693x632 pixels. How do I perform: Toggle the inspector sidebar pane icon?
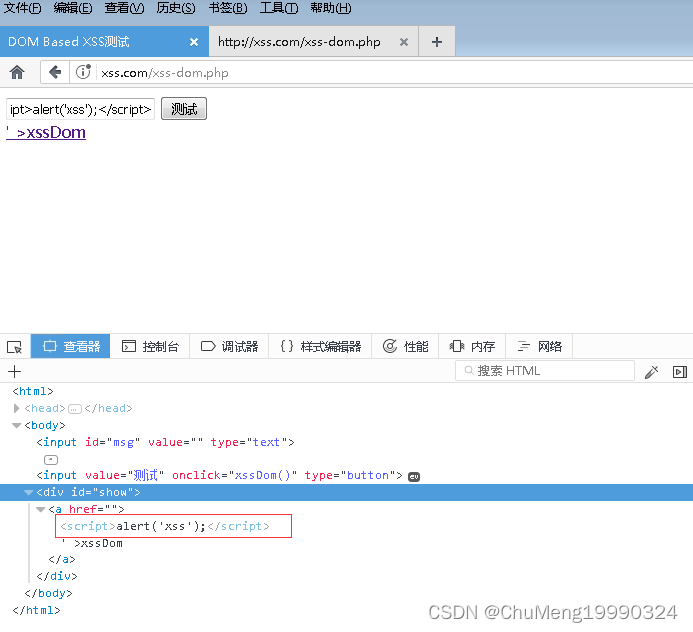[x=680, y=372]
